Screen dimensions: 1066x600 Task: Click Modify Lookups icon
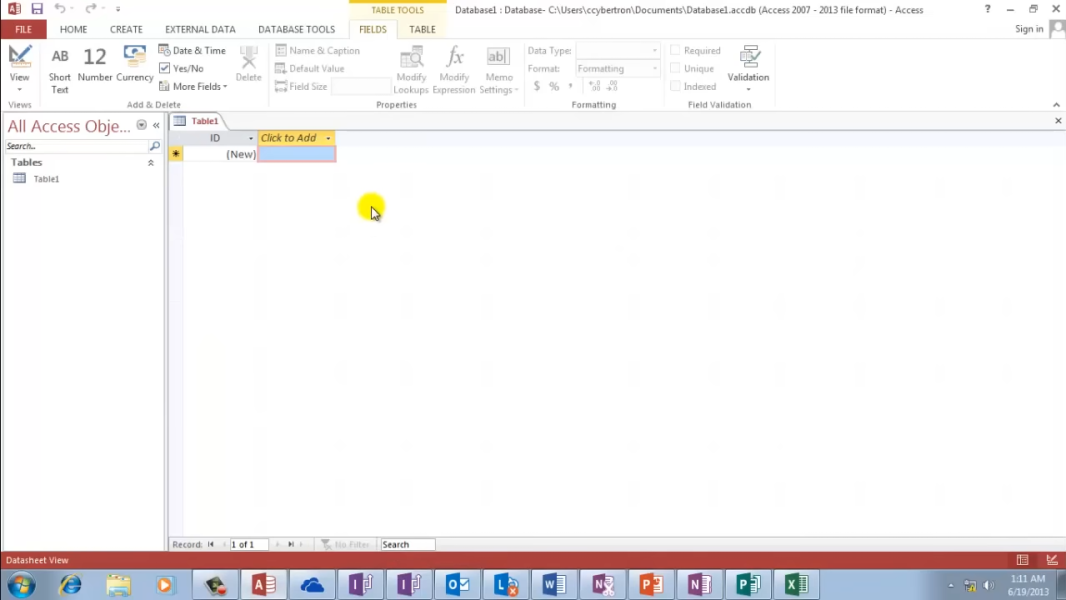pyautogui.click(x=411, y=57)
